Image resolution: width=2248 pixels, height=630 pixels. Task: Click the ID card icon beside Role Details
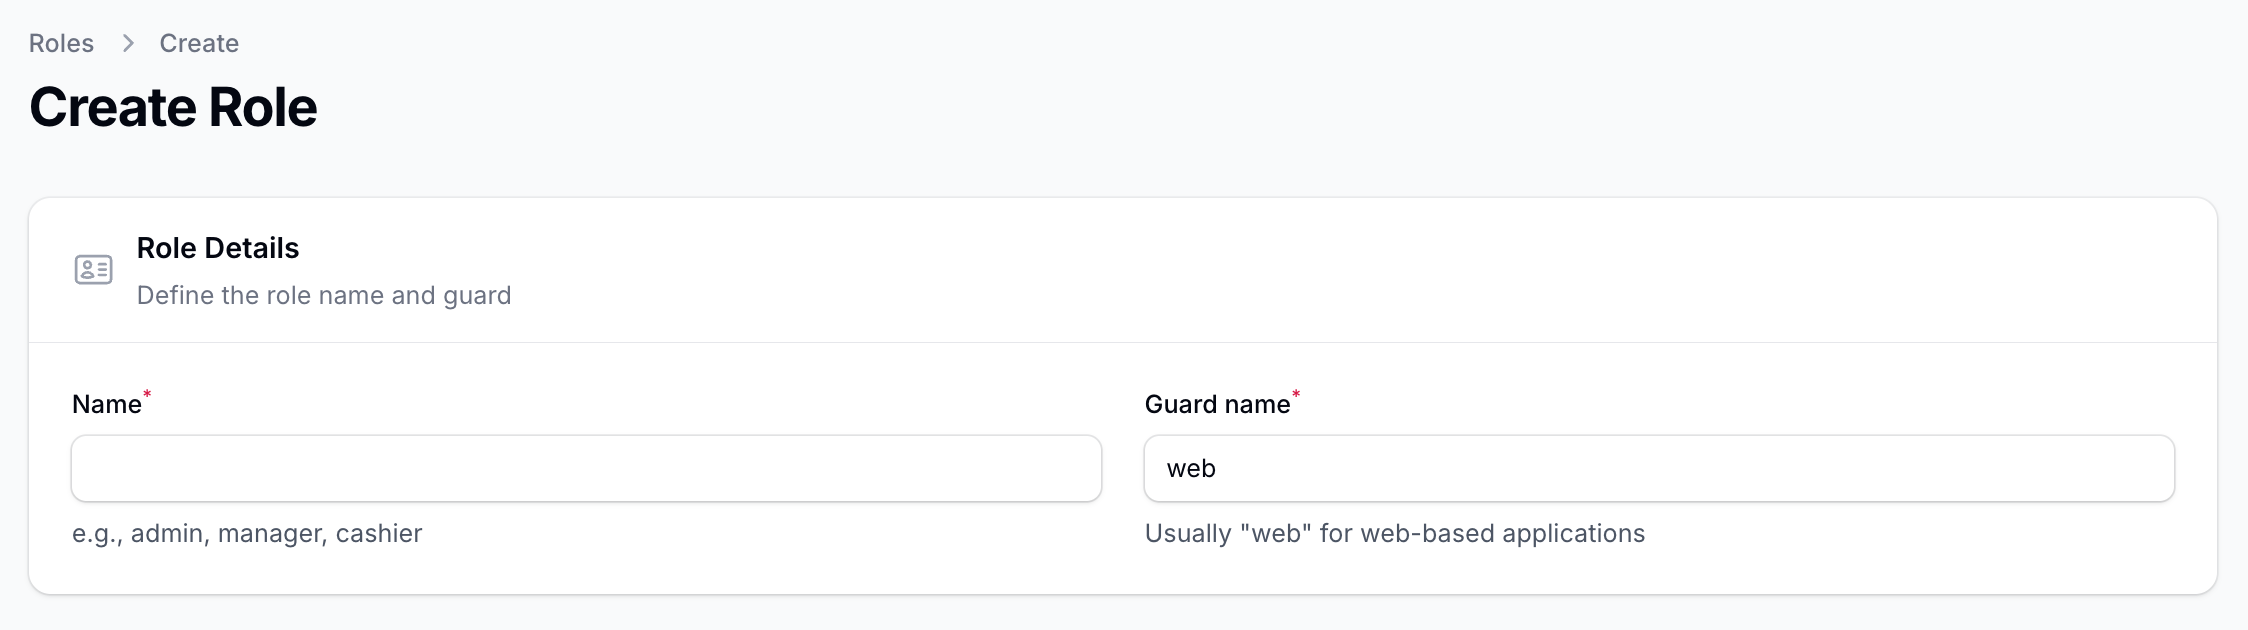pos(93,270)
